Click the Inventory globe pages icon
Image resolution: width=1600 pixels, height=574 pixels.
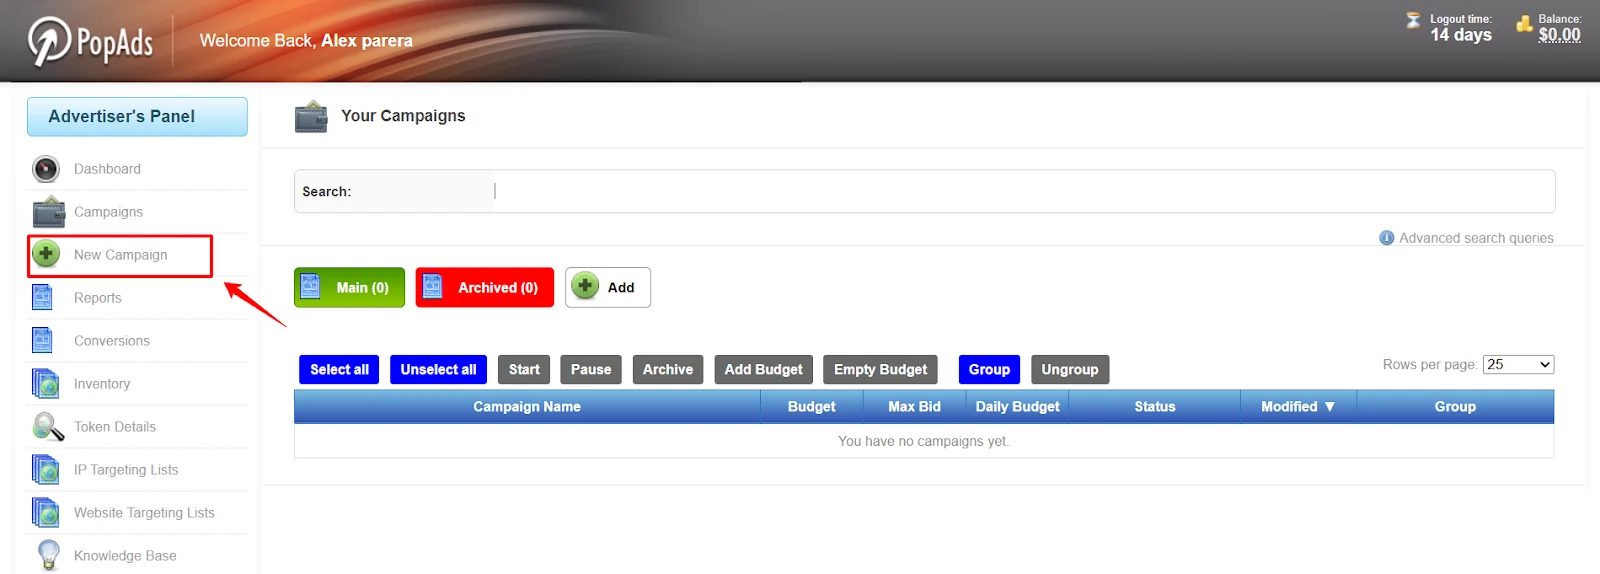coord(46,384)
